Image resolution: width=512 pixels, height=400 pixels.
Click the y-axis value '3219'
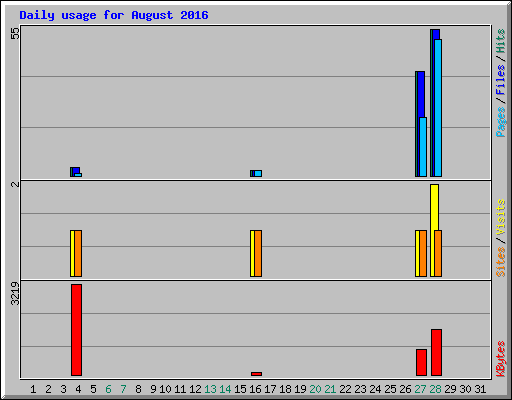(15, 293)
